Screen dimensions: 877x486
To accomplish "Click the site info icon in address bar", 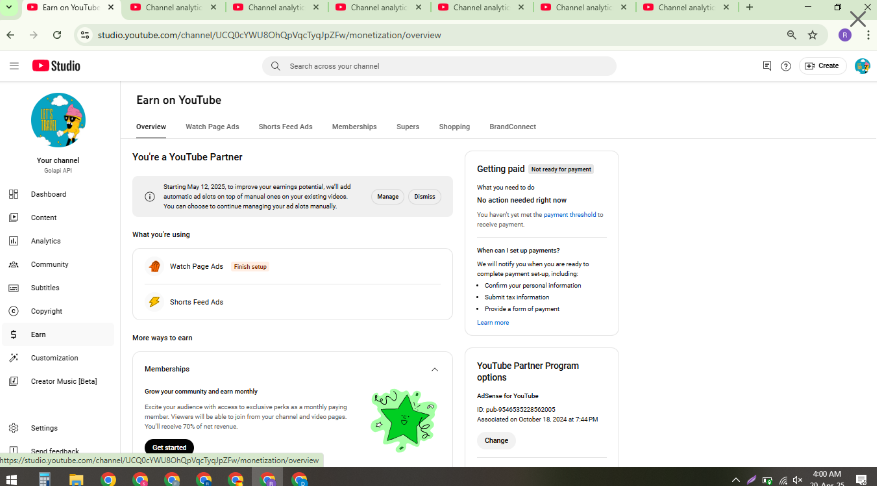I will pyautogui.click(x=84, y=35).
